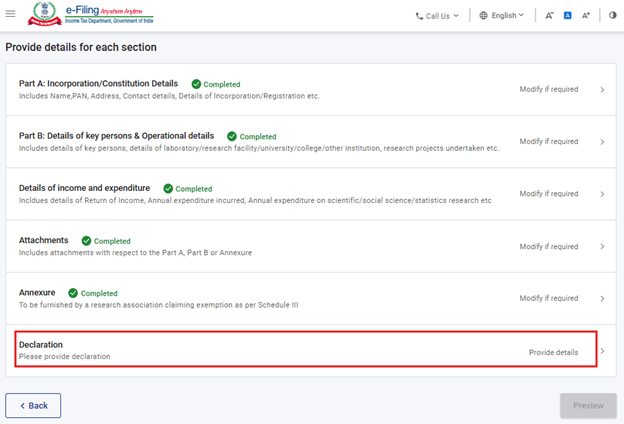Screen dimensions: 624x424
Task: Open the hamburger navigation menu
Action: 10,16
